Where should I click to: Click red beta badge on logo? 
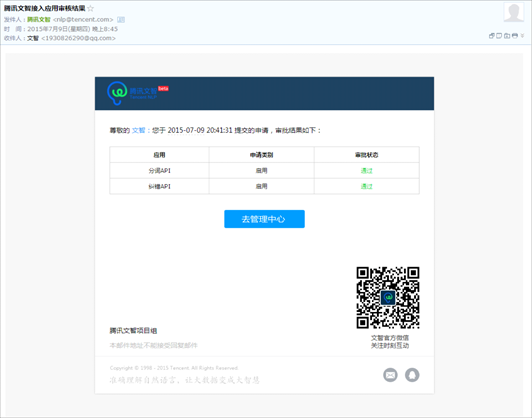click(163, 89)
